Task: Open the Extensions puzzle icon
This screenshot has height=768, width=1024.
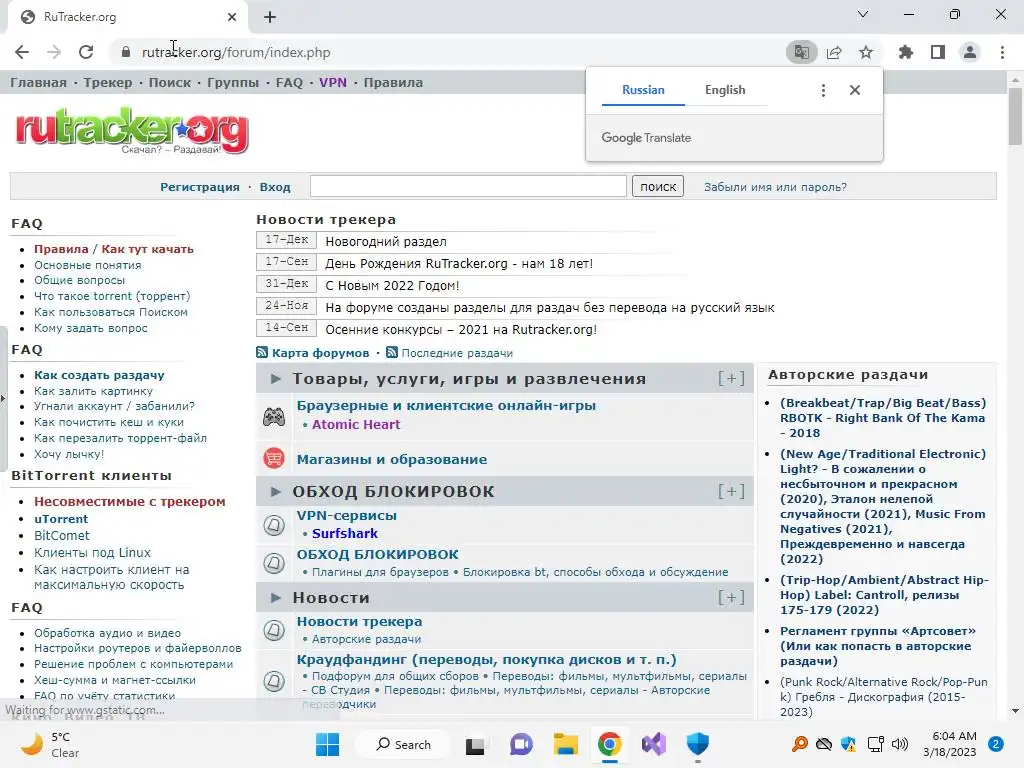Action: click(906, 52)
